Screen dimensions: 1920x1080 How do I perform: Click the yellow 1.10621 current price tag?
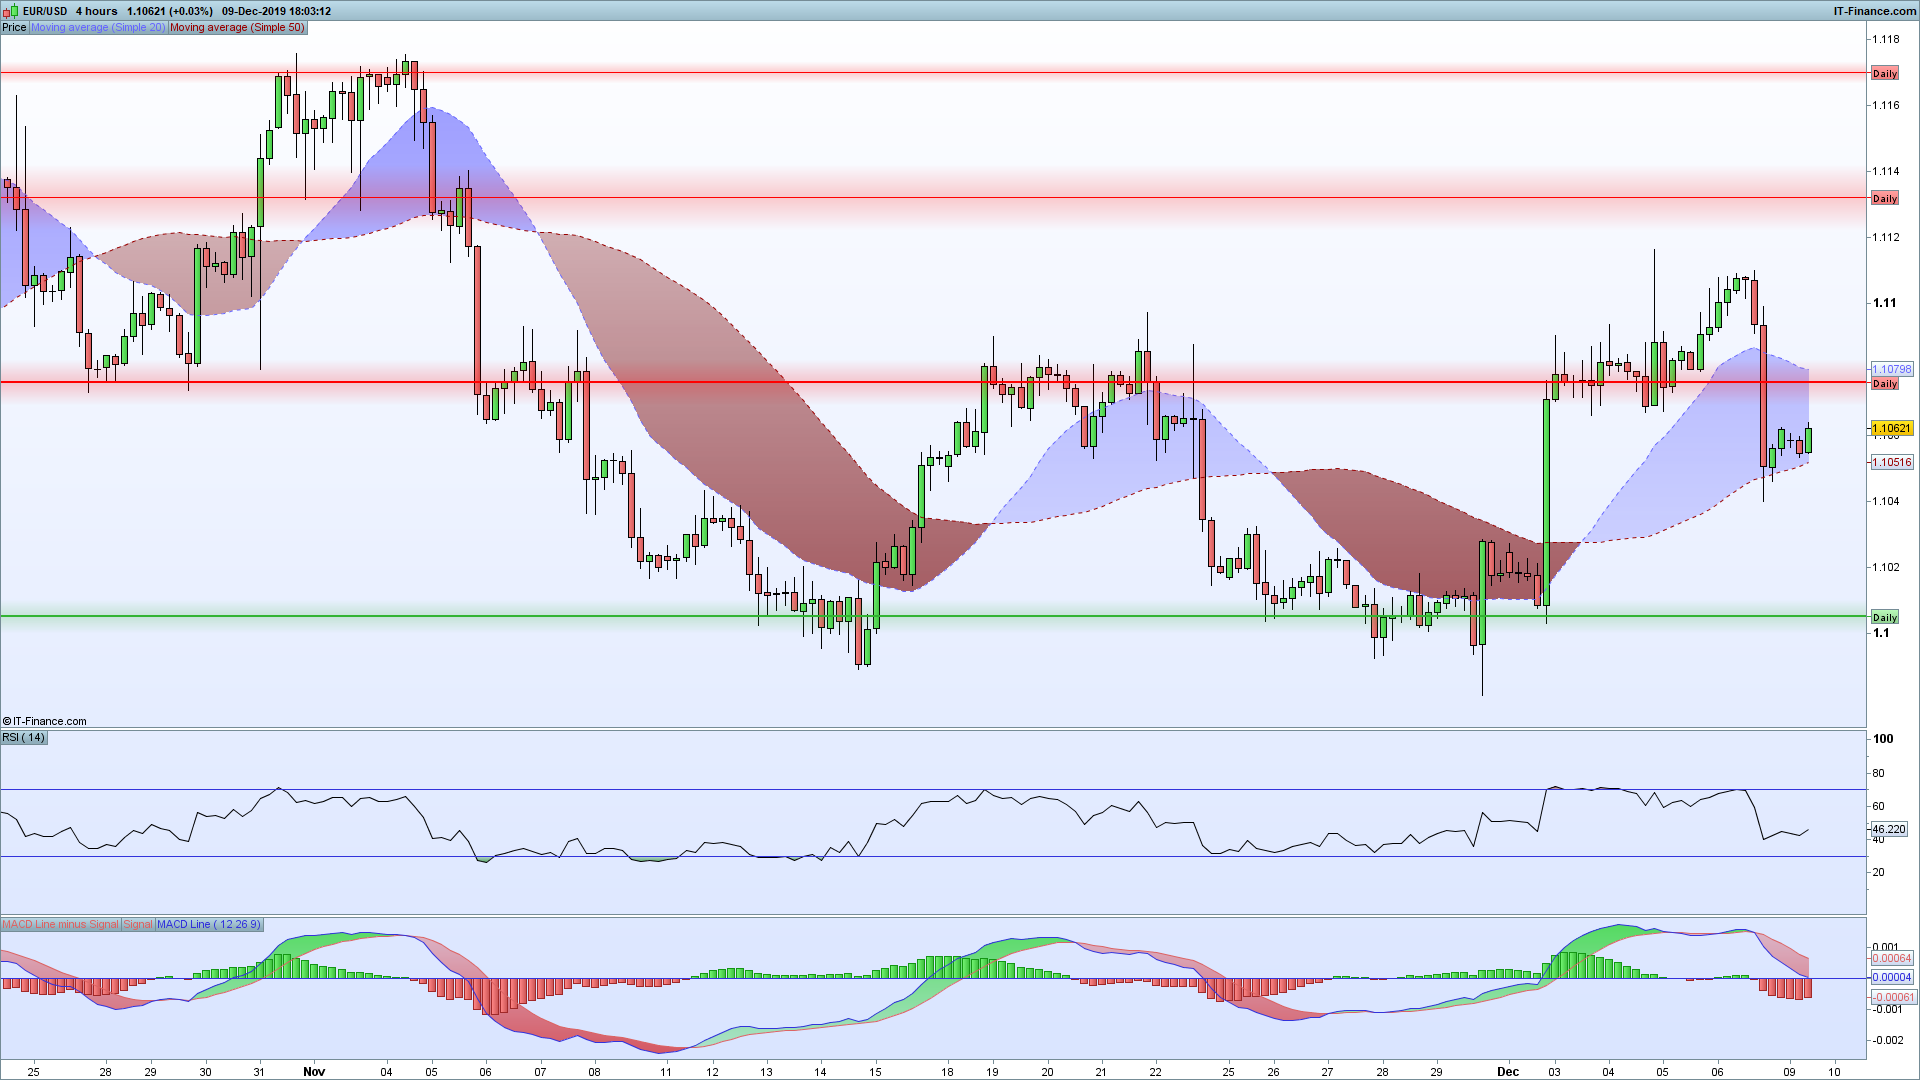[1891, 428]
